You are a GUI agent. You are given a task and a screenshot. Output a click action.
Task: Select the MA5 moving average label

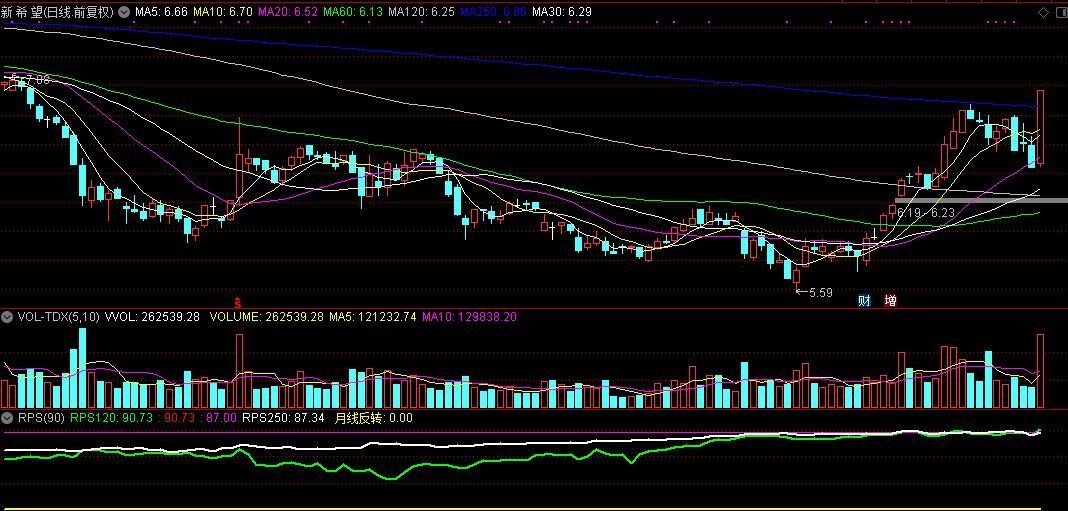(161, 12)
